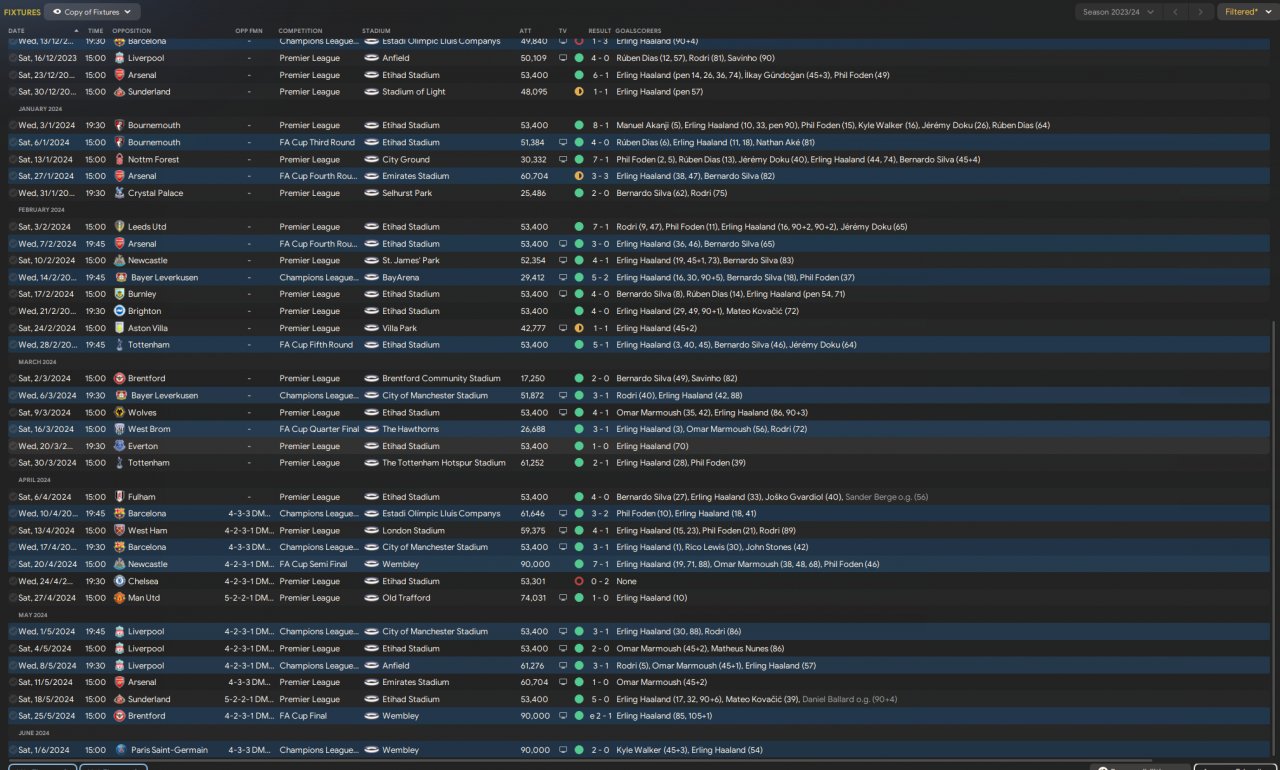
Task: Sort by the Competition column header
Action: 300,31
